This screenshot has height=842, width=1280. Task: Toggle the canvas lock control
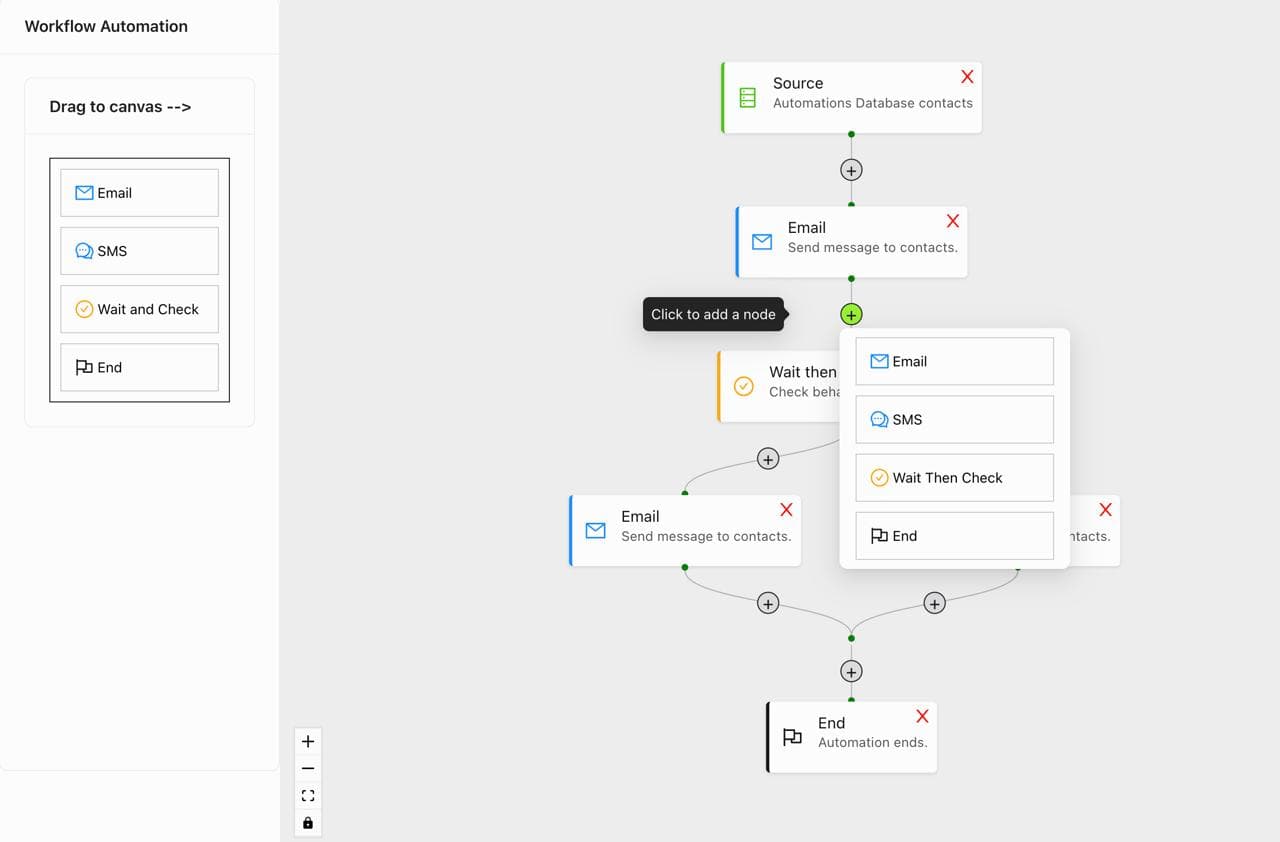[x=307, y=823]
